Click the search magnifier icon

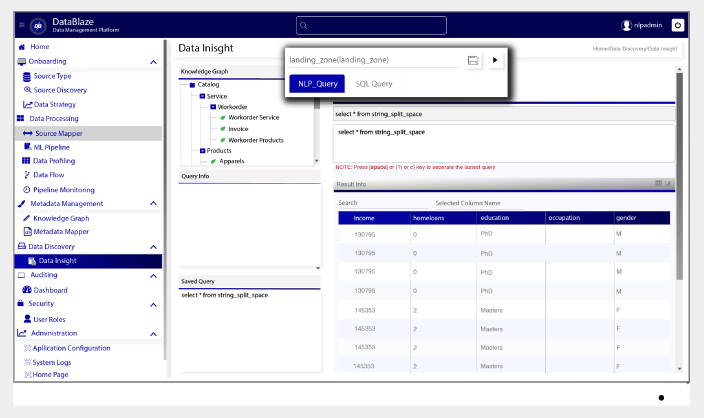[x=304, y=26]
